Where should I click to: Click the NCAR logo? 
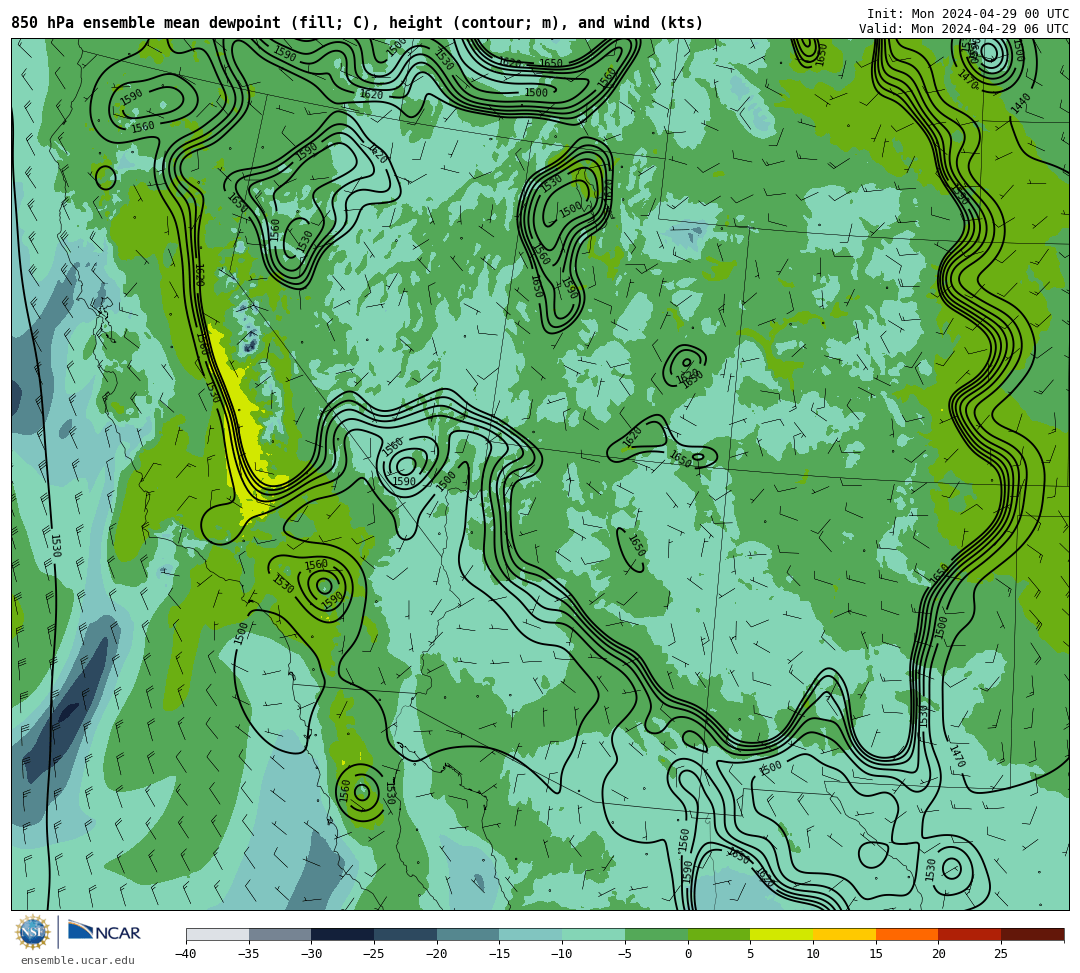104,932
